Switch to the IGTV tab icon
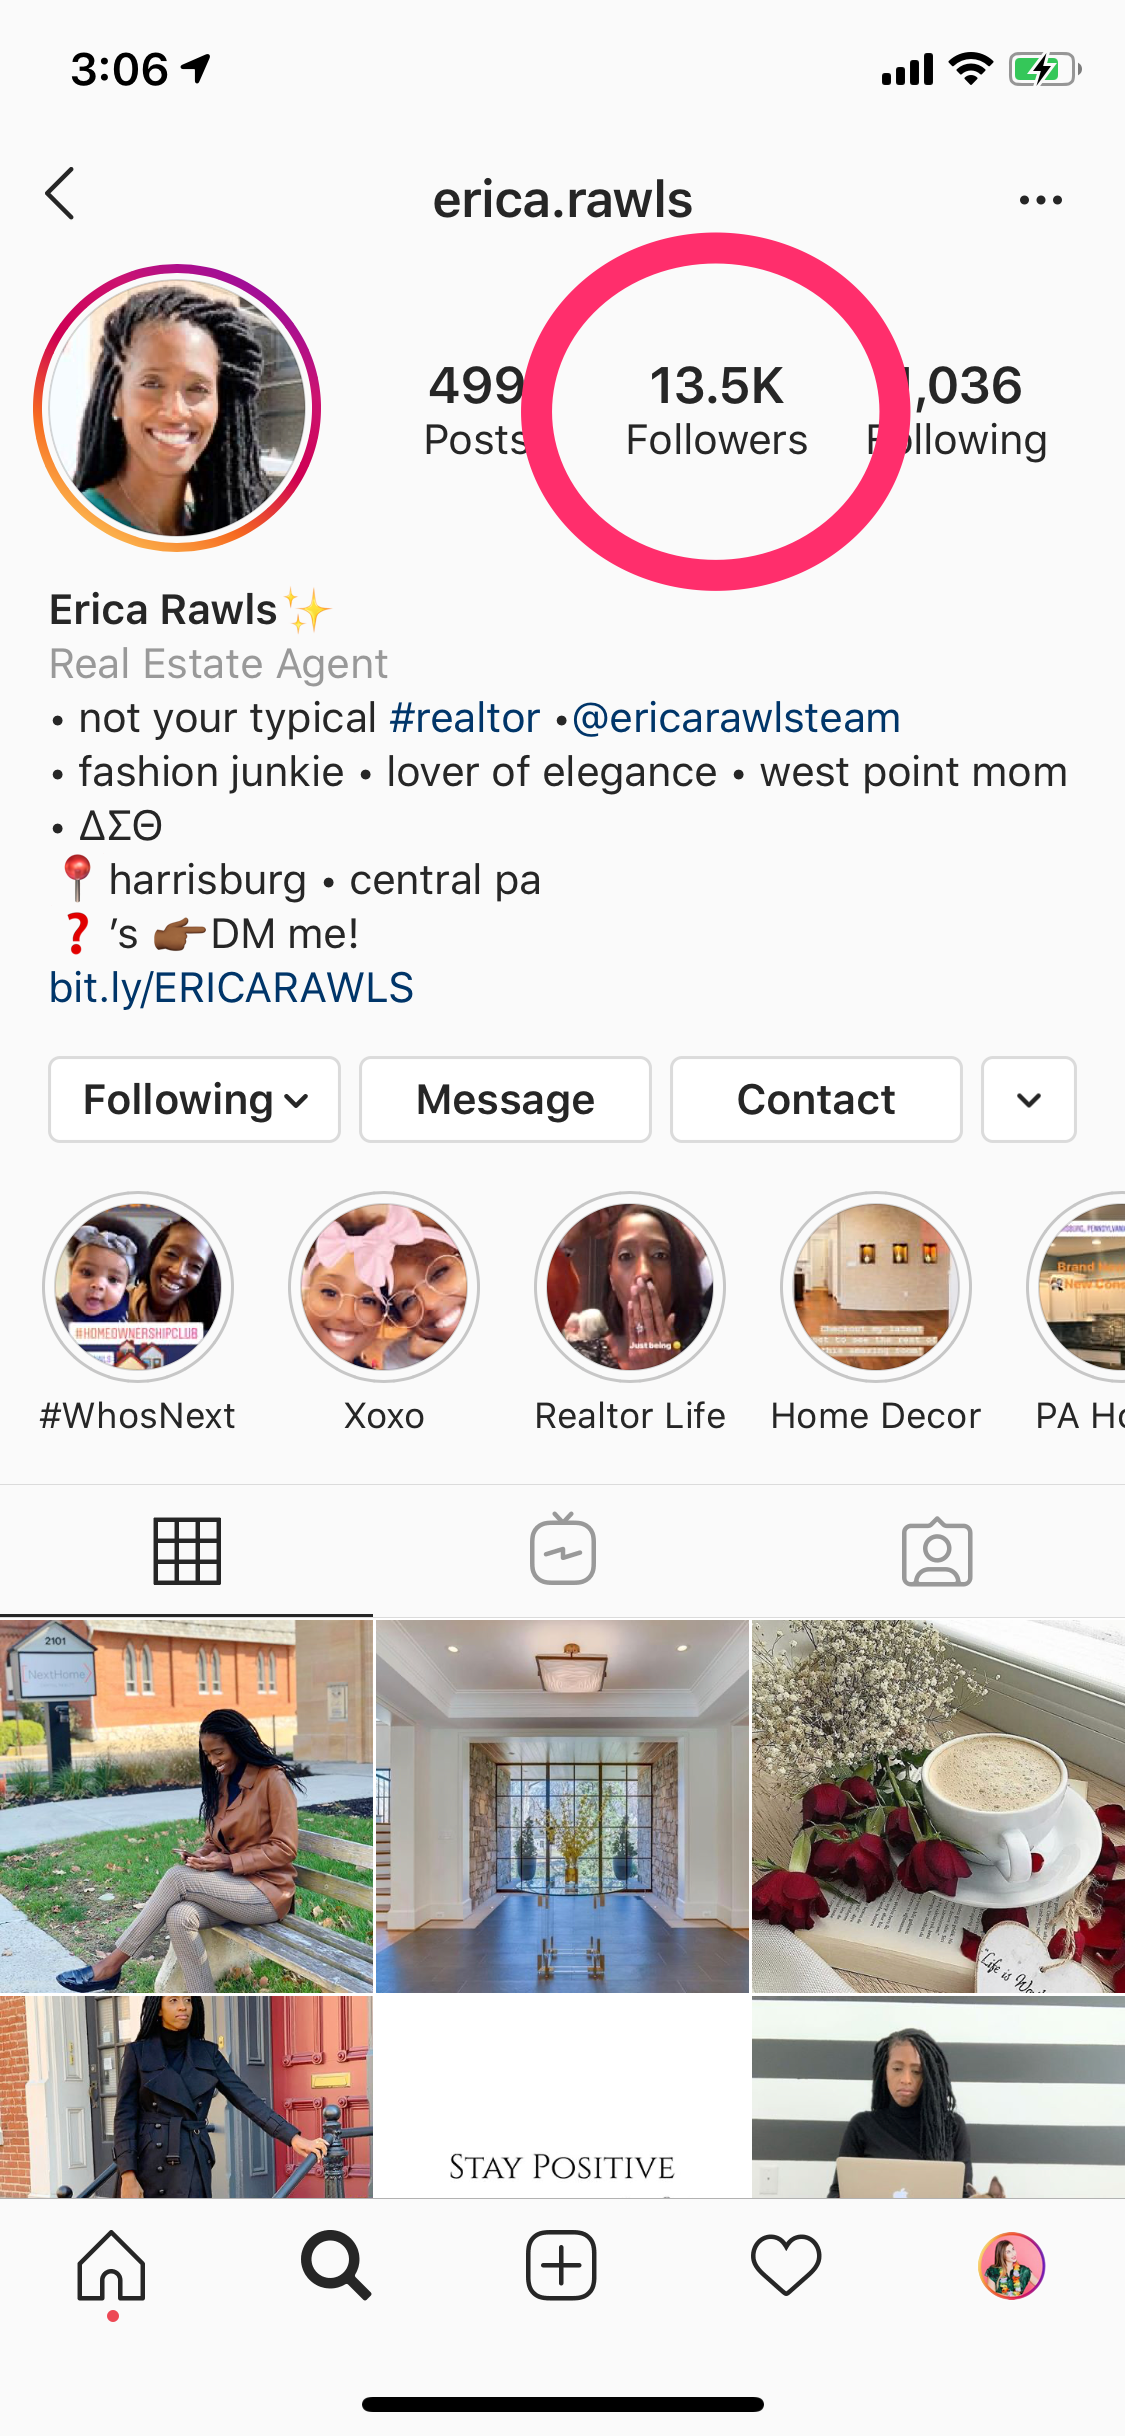 pyautogui.click(x=563, y=1548)
